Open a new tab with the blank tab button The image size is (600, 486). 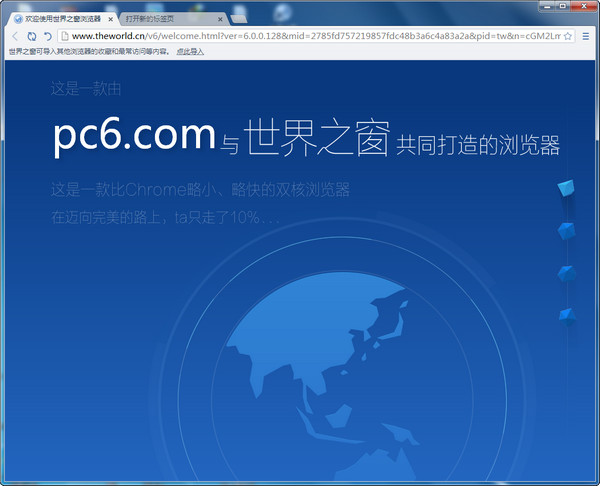[239, 19]
